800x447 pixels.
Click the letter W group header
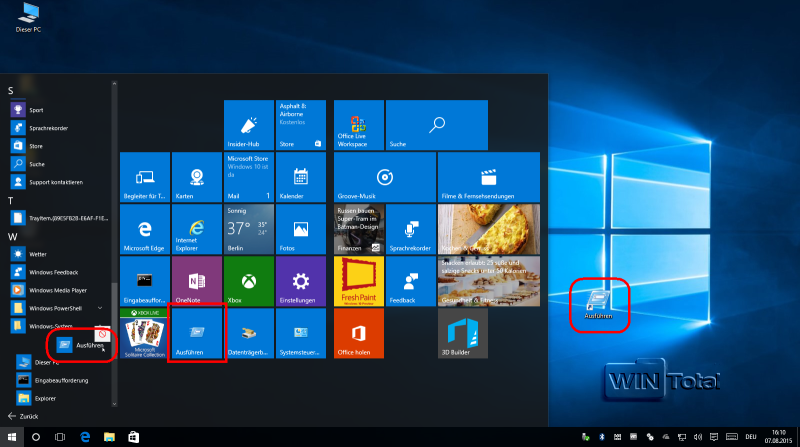[x=12, y=236]
